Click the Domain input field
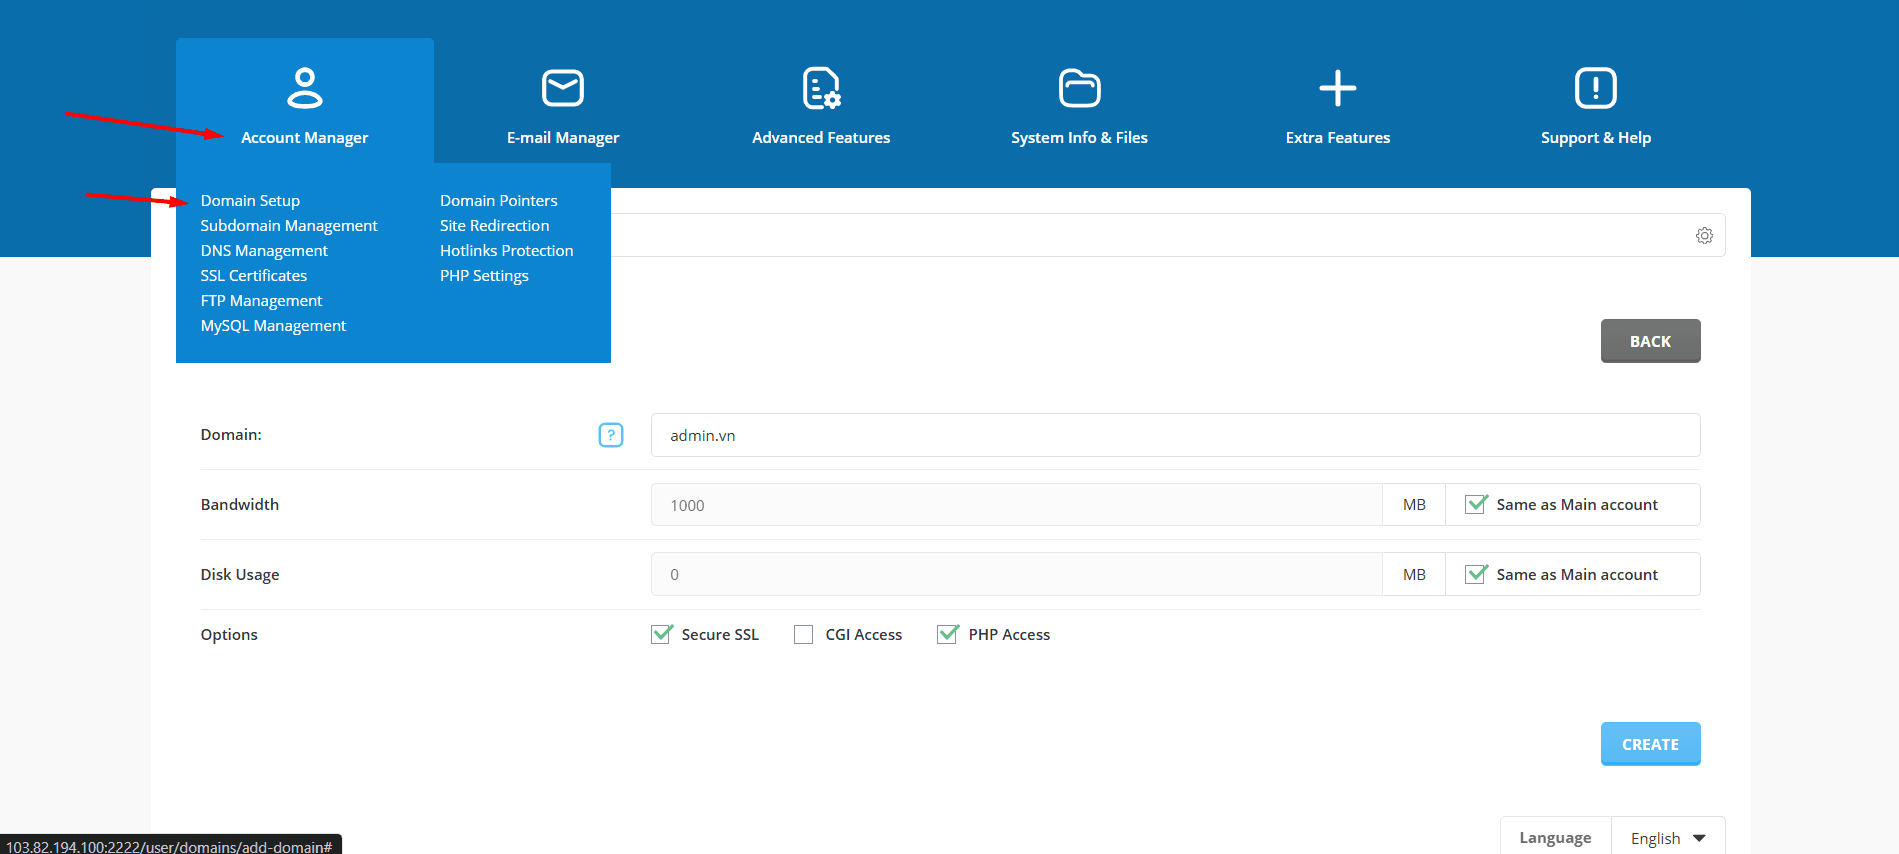Viewport: 1899px width, 854px height. [1175, 435]
